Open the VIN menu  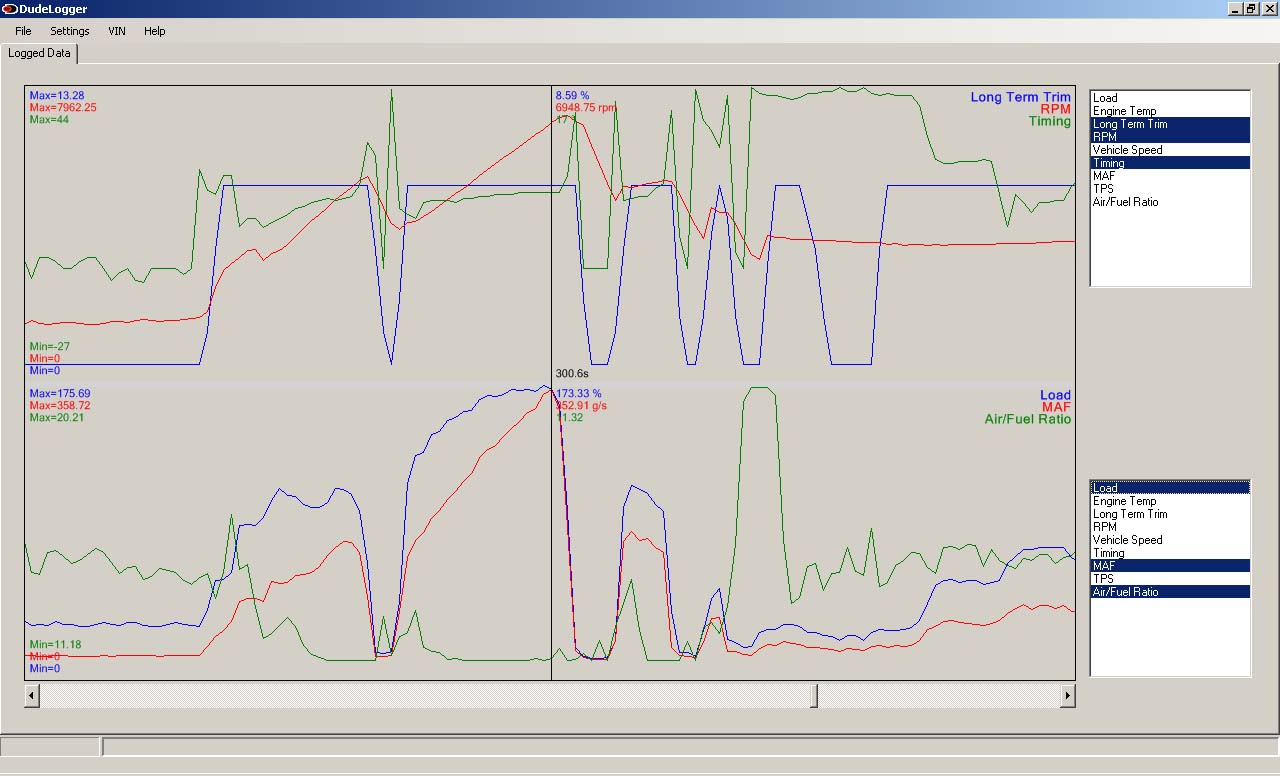pyautogui.click(x=117, y=31)
